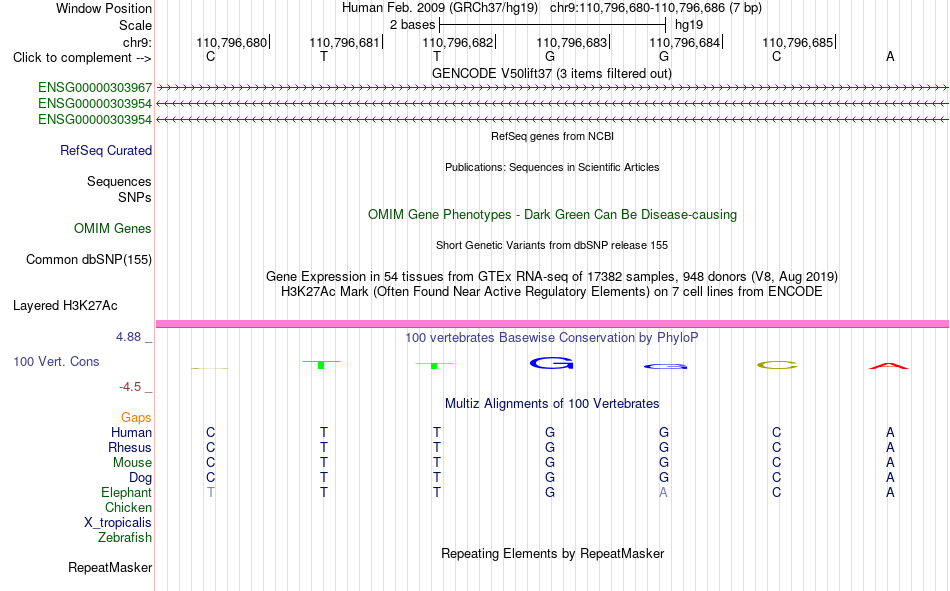950x591 pixels.
Task: Select the Human species label
Action: coord(131,432)
